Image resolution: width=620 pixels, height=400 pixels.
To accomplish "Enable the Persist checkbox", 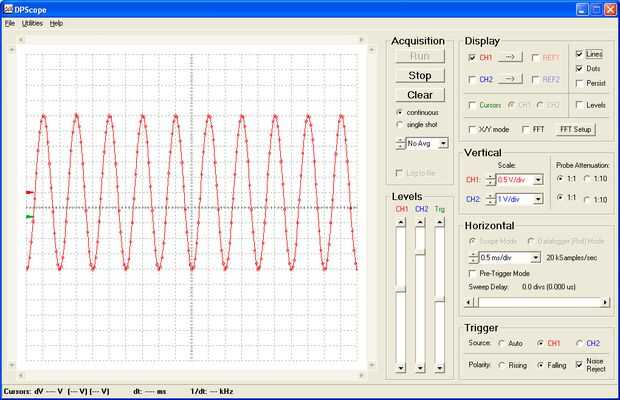I will click(x=579, y=83).
